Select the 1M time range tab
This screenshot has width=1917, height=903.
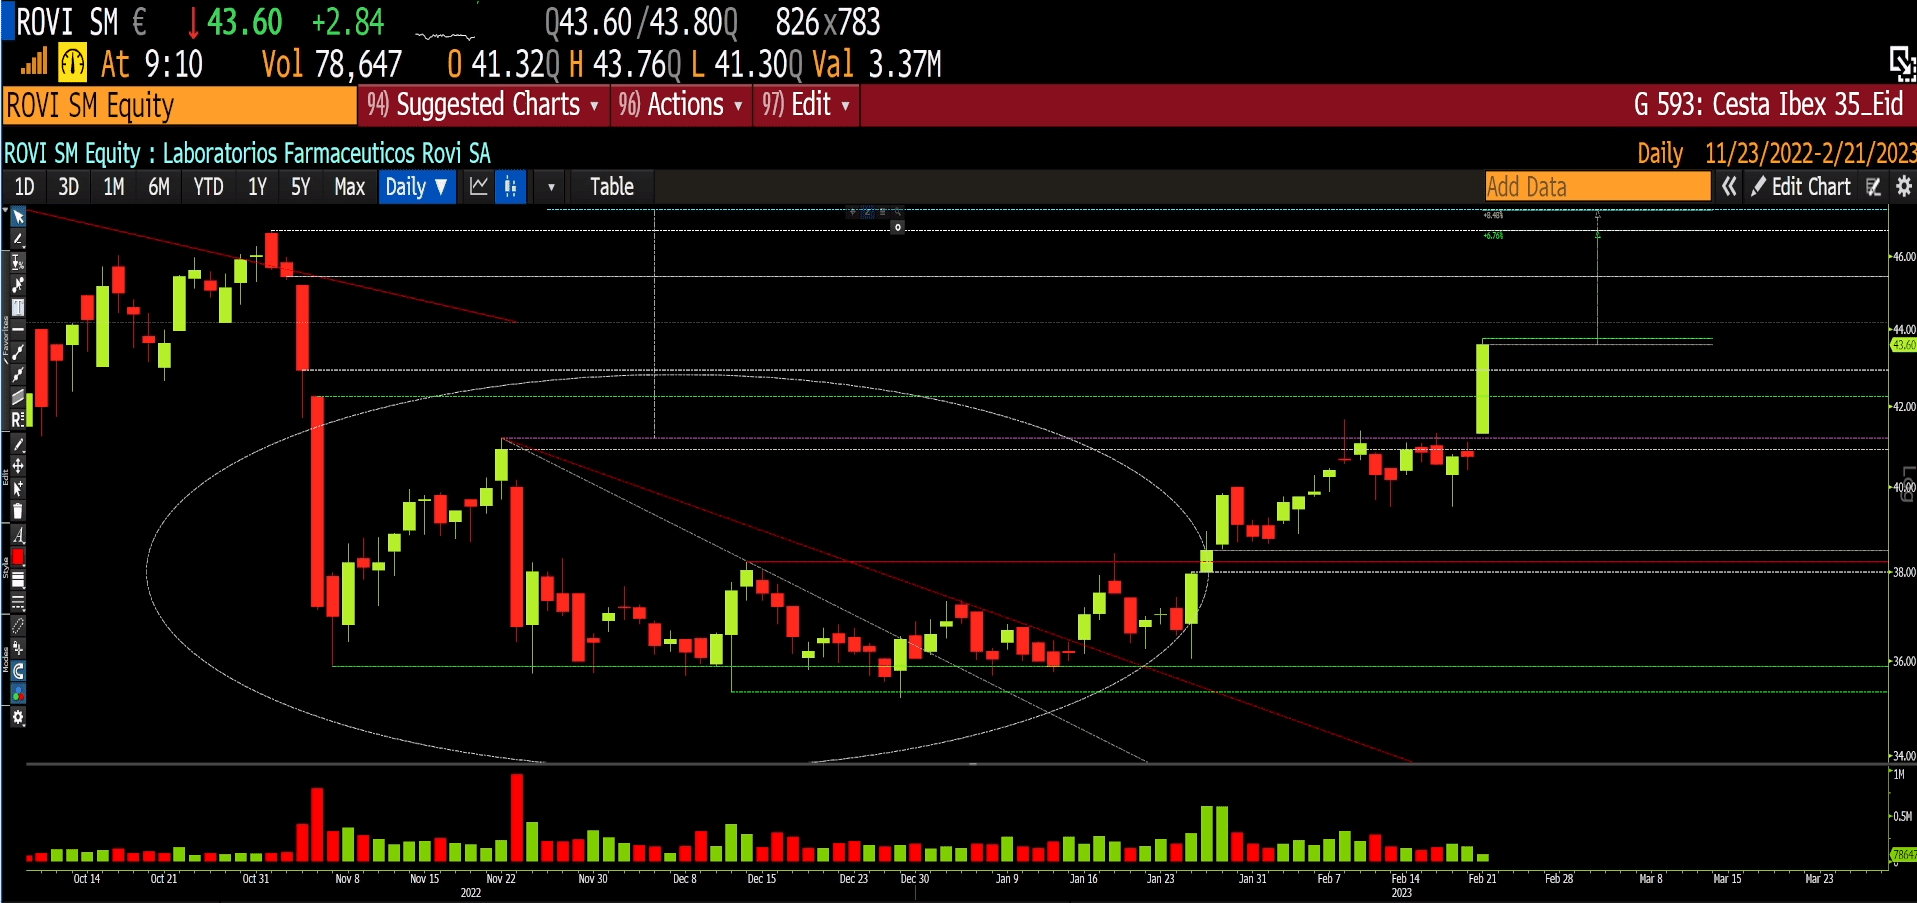click(114, 186)
